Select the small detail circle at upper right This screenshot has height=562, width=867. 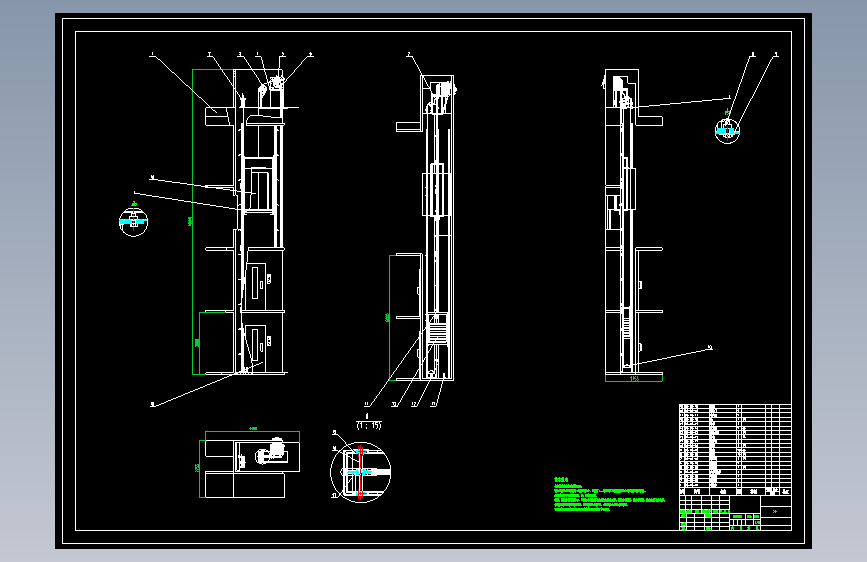coord(727,131)
